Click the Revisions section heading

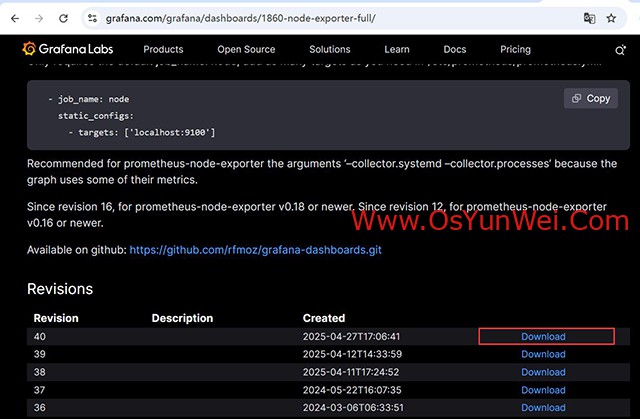point(60,289)
